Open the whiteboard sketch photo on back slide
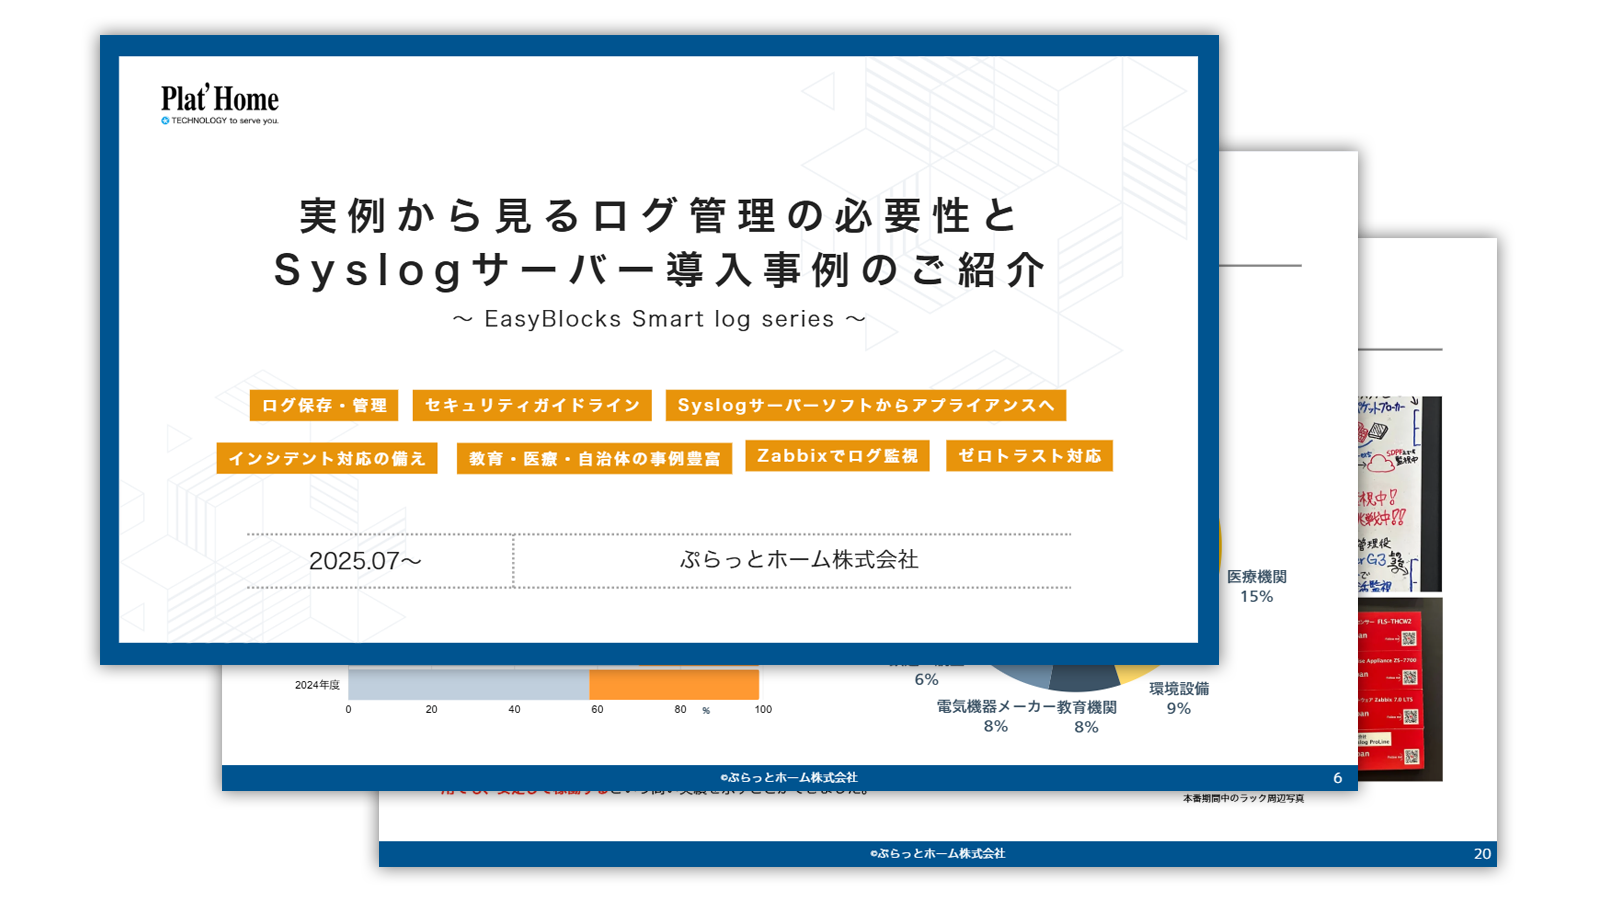 click(1400, 494)
